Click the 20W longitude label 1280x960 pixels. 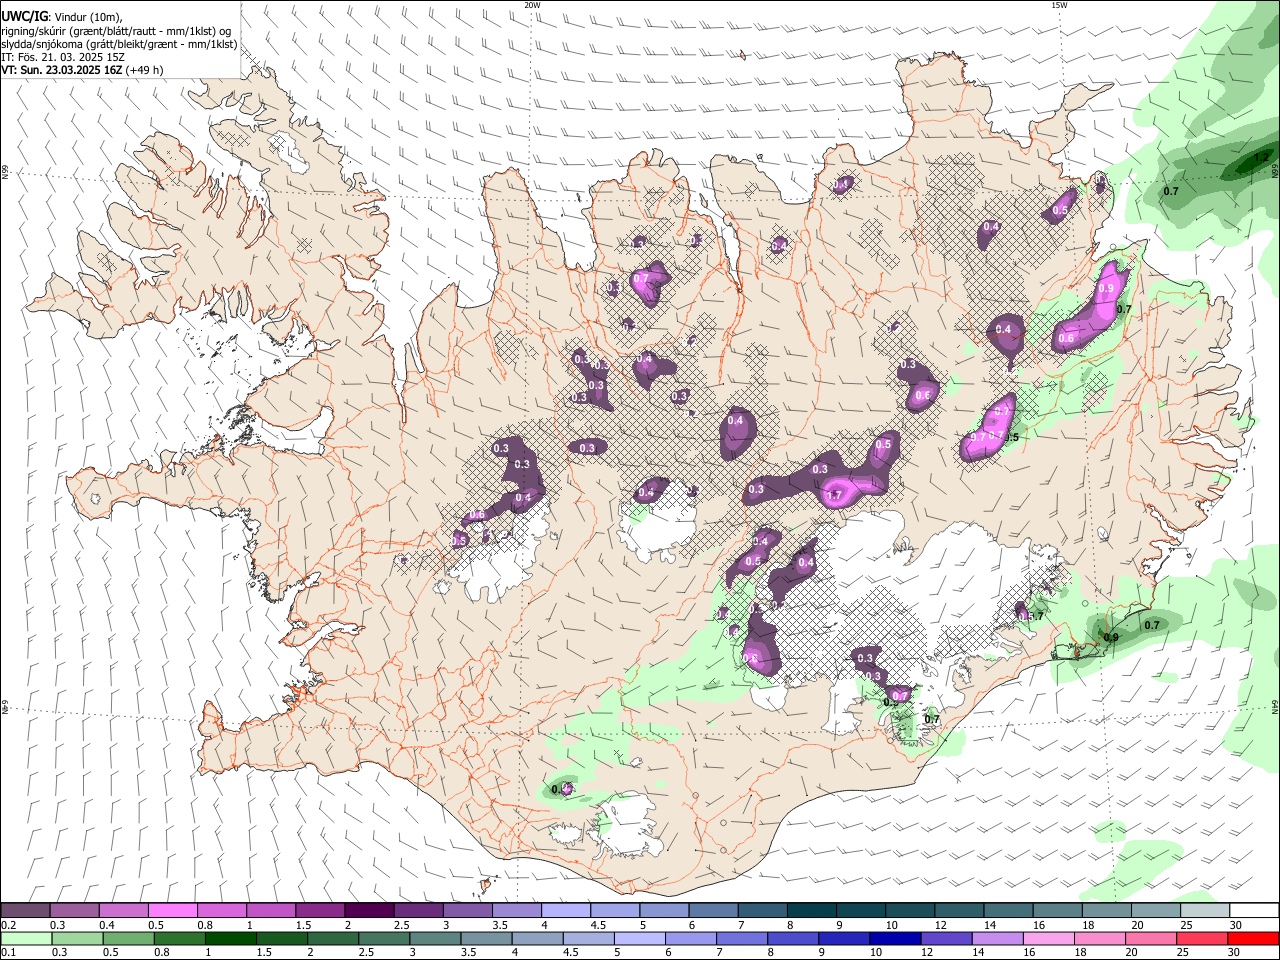coord(533,5)
